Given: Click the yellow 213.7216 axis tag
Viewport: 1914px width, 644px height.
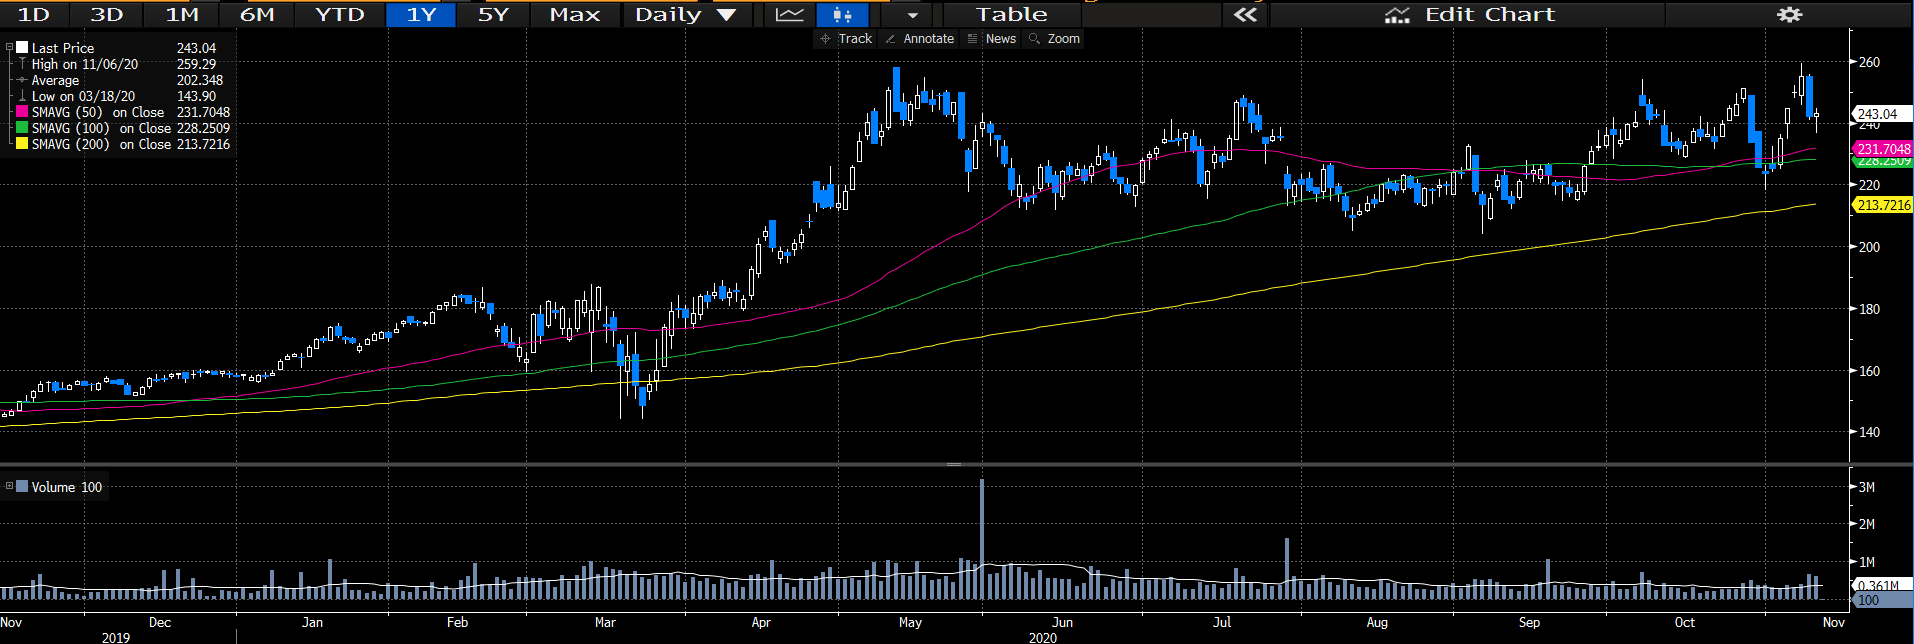Looking at the screenshot, I should [x=1882, y=205].
